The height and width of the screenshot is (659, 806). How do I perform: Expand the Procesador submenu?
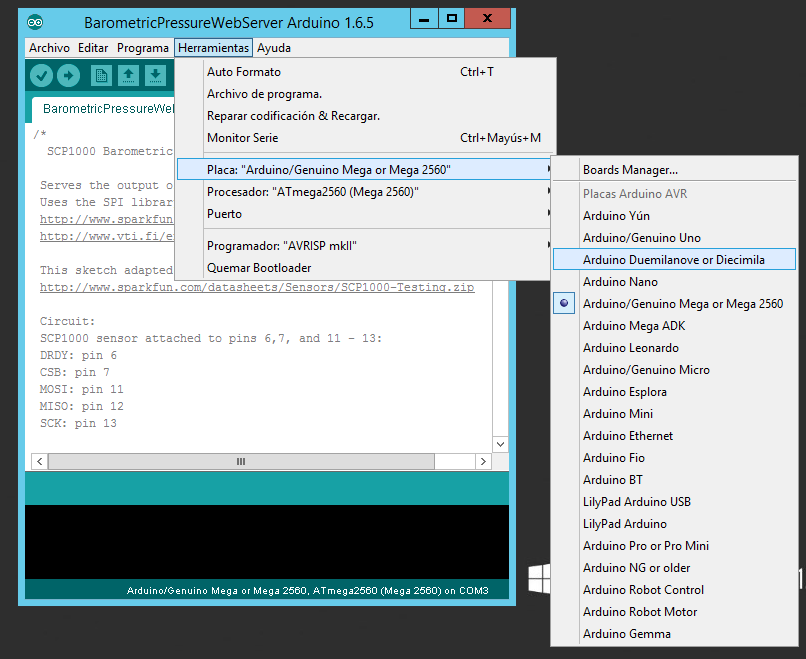(x=363, y=192)
